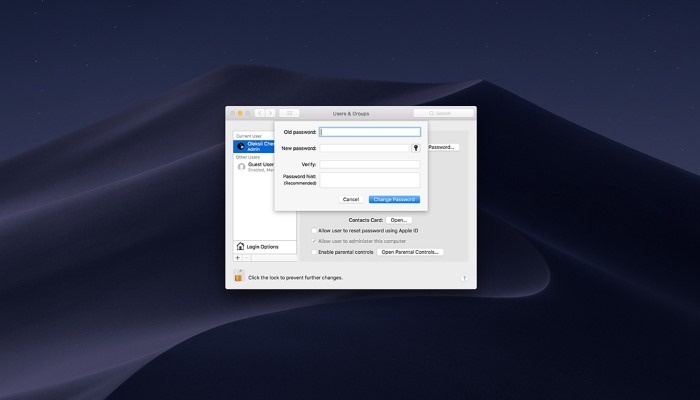The width and height of the screenshot is (700, 400).
Task: Enable parental controls checkbox
Action: click(x=313, y=252)
